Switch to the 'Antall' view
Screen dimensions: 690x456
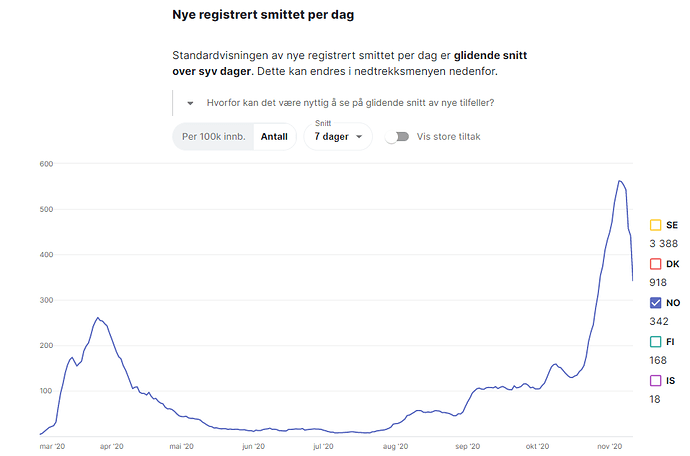(x=274, y=136)
